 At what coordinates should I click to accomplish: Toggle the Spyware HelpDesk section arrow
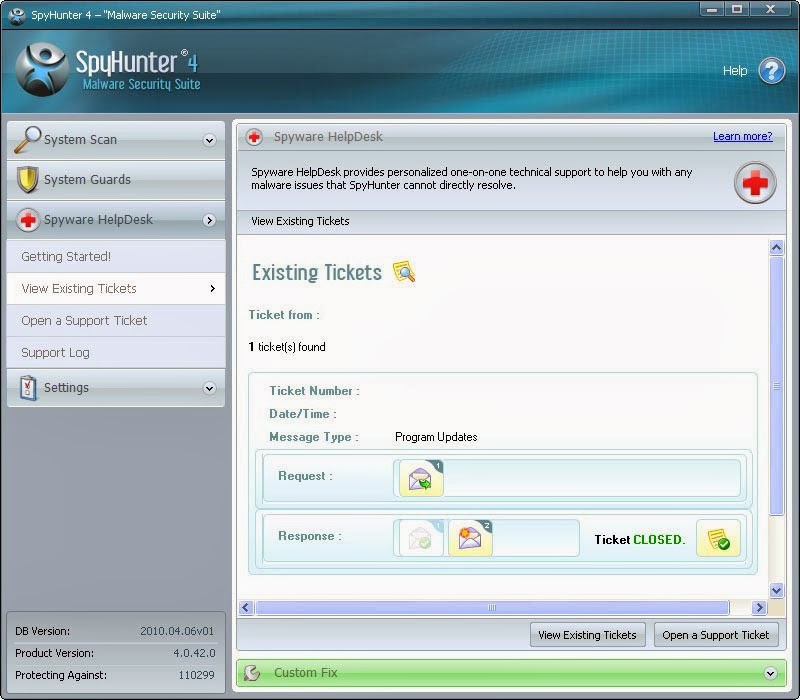point(209,221)
